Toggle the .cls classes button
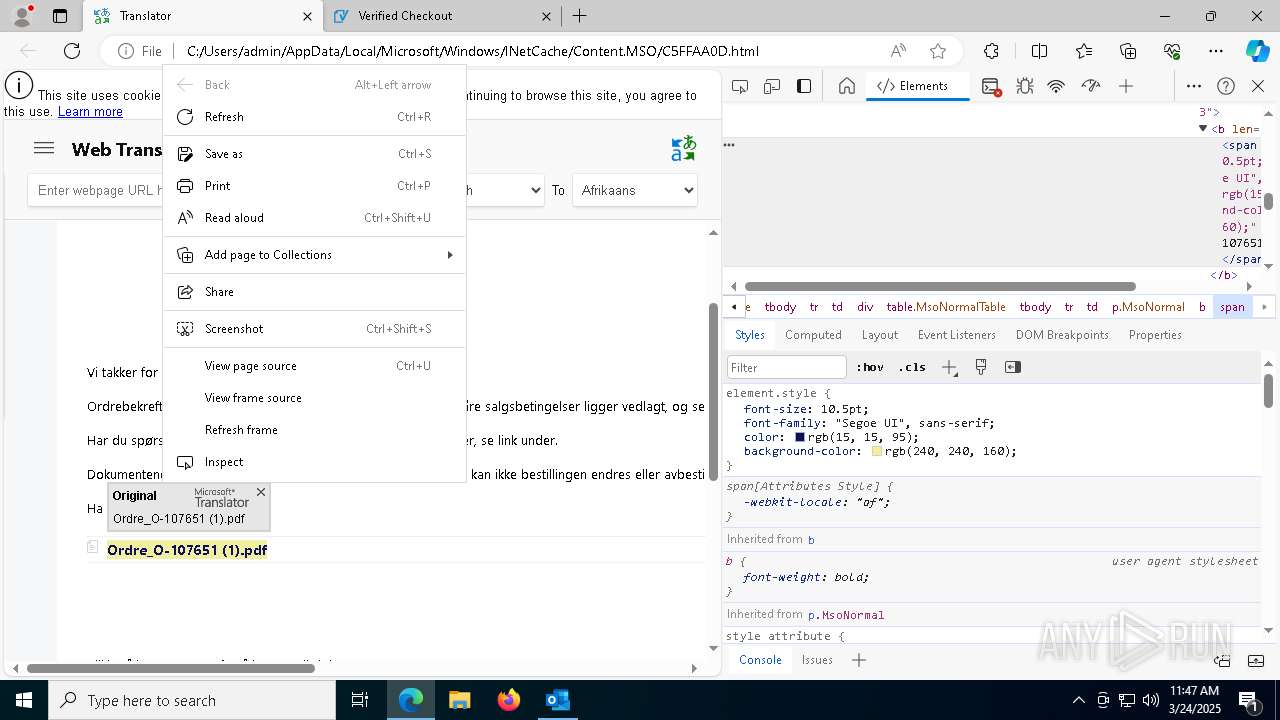Viewport: 1280px width, 720px height. tap(912, 367)
